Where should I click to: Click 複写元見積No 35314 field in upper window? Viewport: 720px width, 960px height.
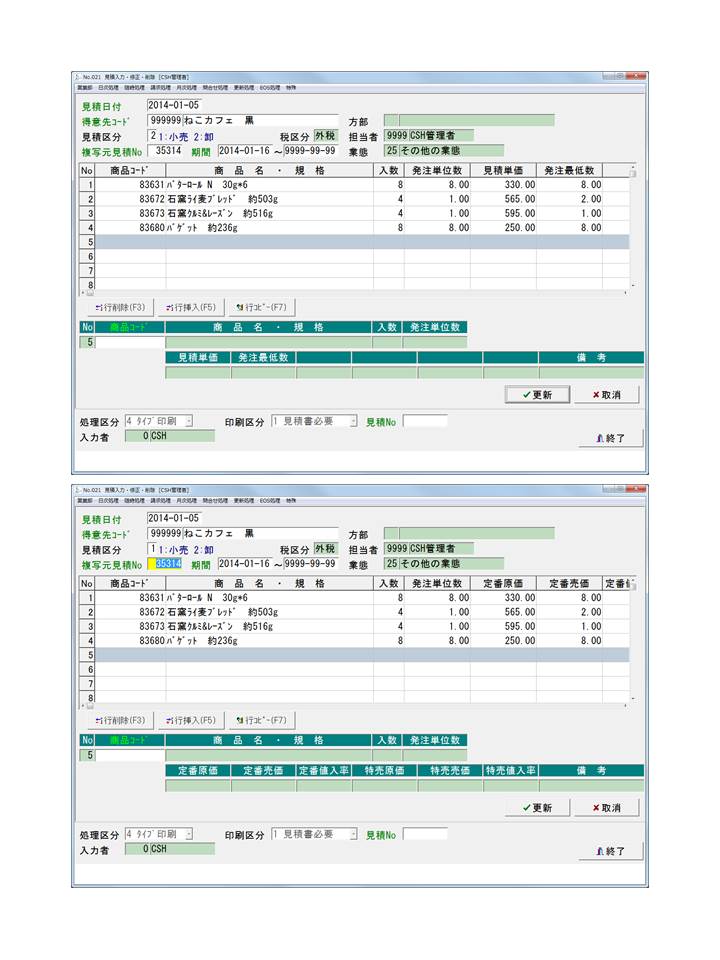(165, 151)
